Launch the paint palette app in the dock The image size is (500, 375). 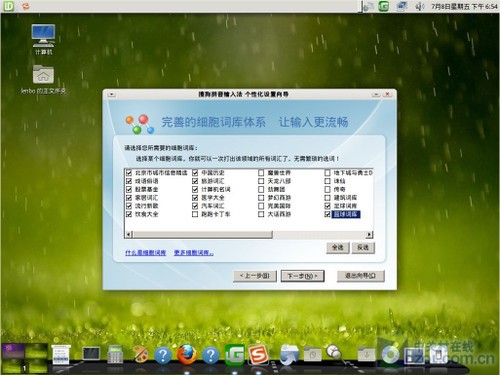pos(140,354)
